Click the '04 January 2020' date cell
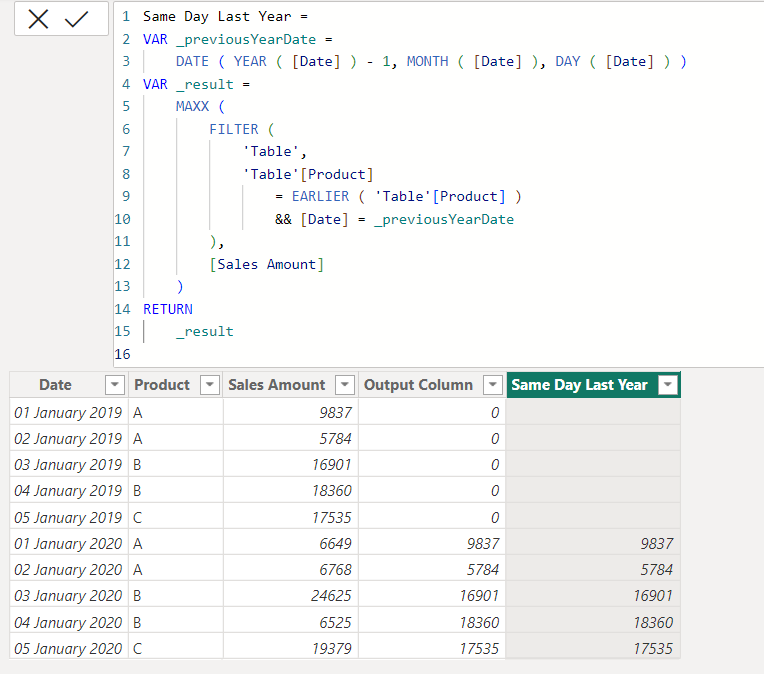This screenshot has height=674, width=764. pyautogui.click(x=68, y=622)
